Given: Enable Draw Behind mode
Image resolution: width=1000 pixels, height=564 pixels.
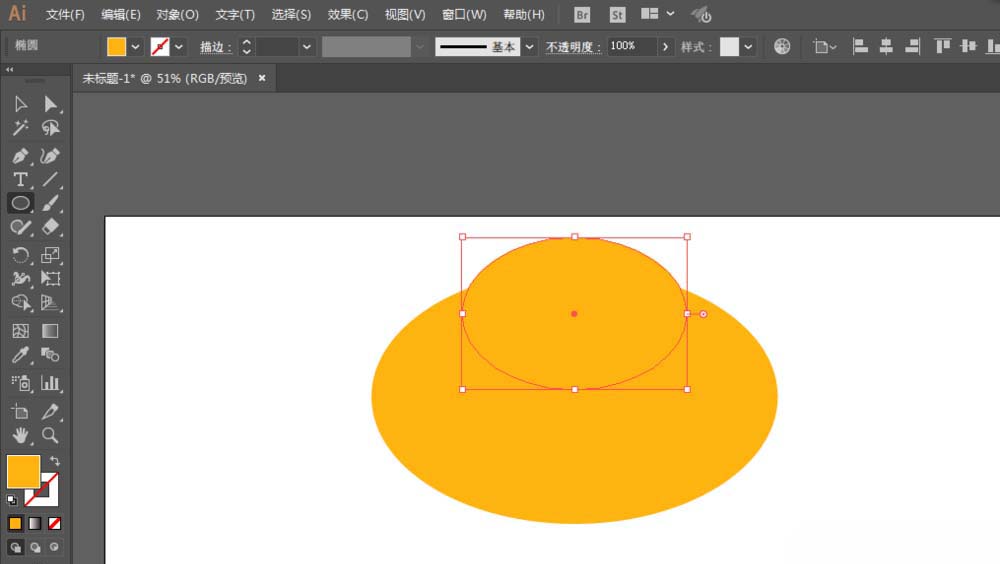Looking at the screenshot, I should point(35,547).
